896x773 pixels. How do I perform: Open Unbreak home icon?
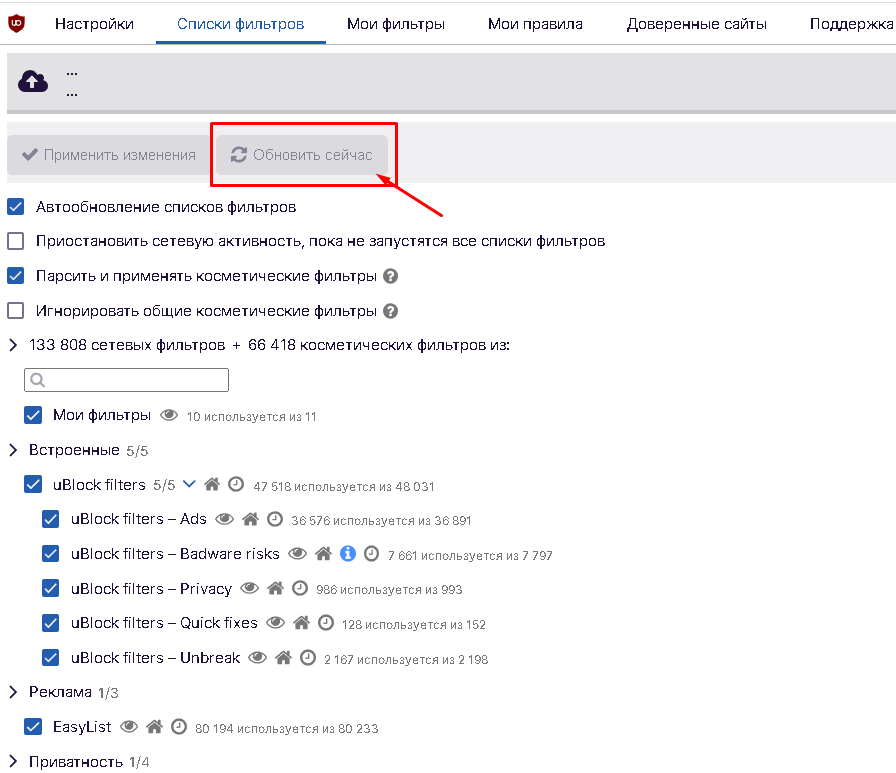[283, 658]
